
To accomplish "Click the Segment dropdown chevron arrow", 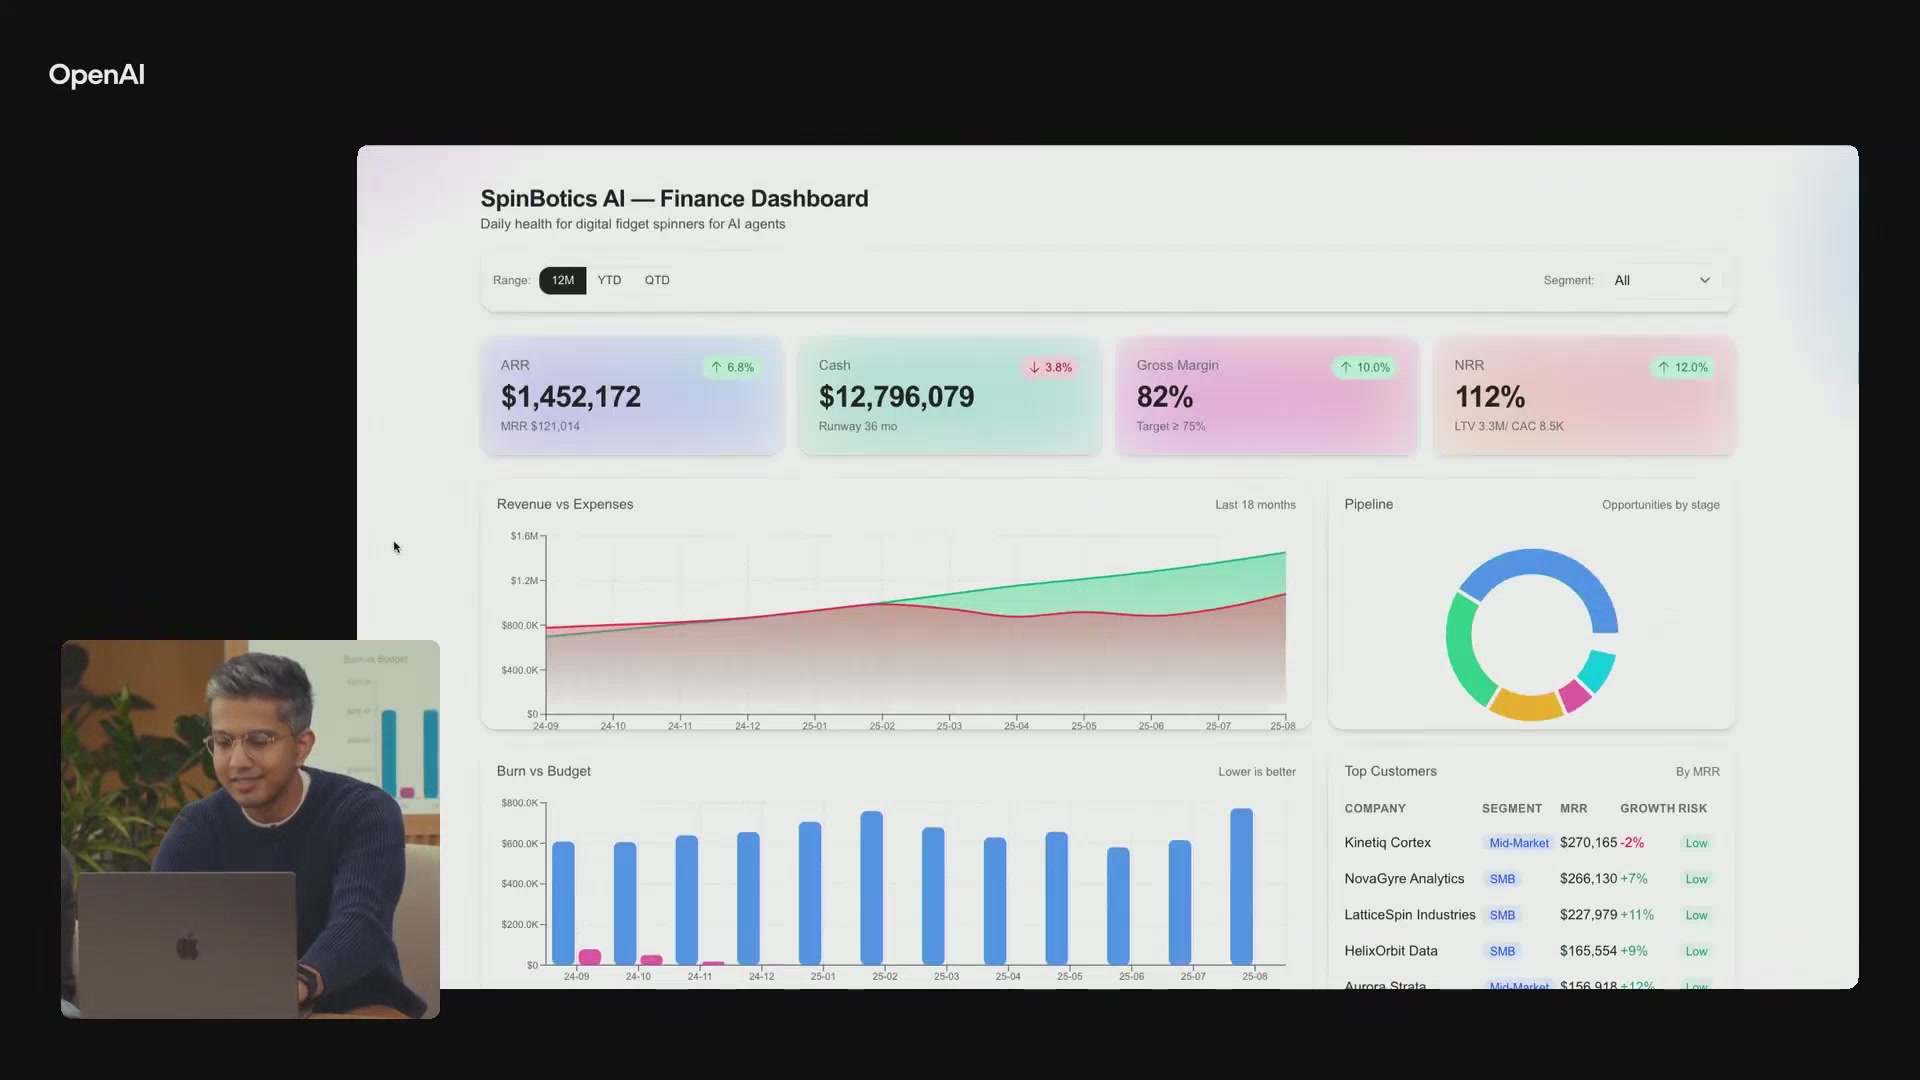I will pyautogui.click(x=1705, y=280).
